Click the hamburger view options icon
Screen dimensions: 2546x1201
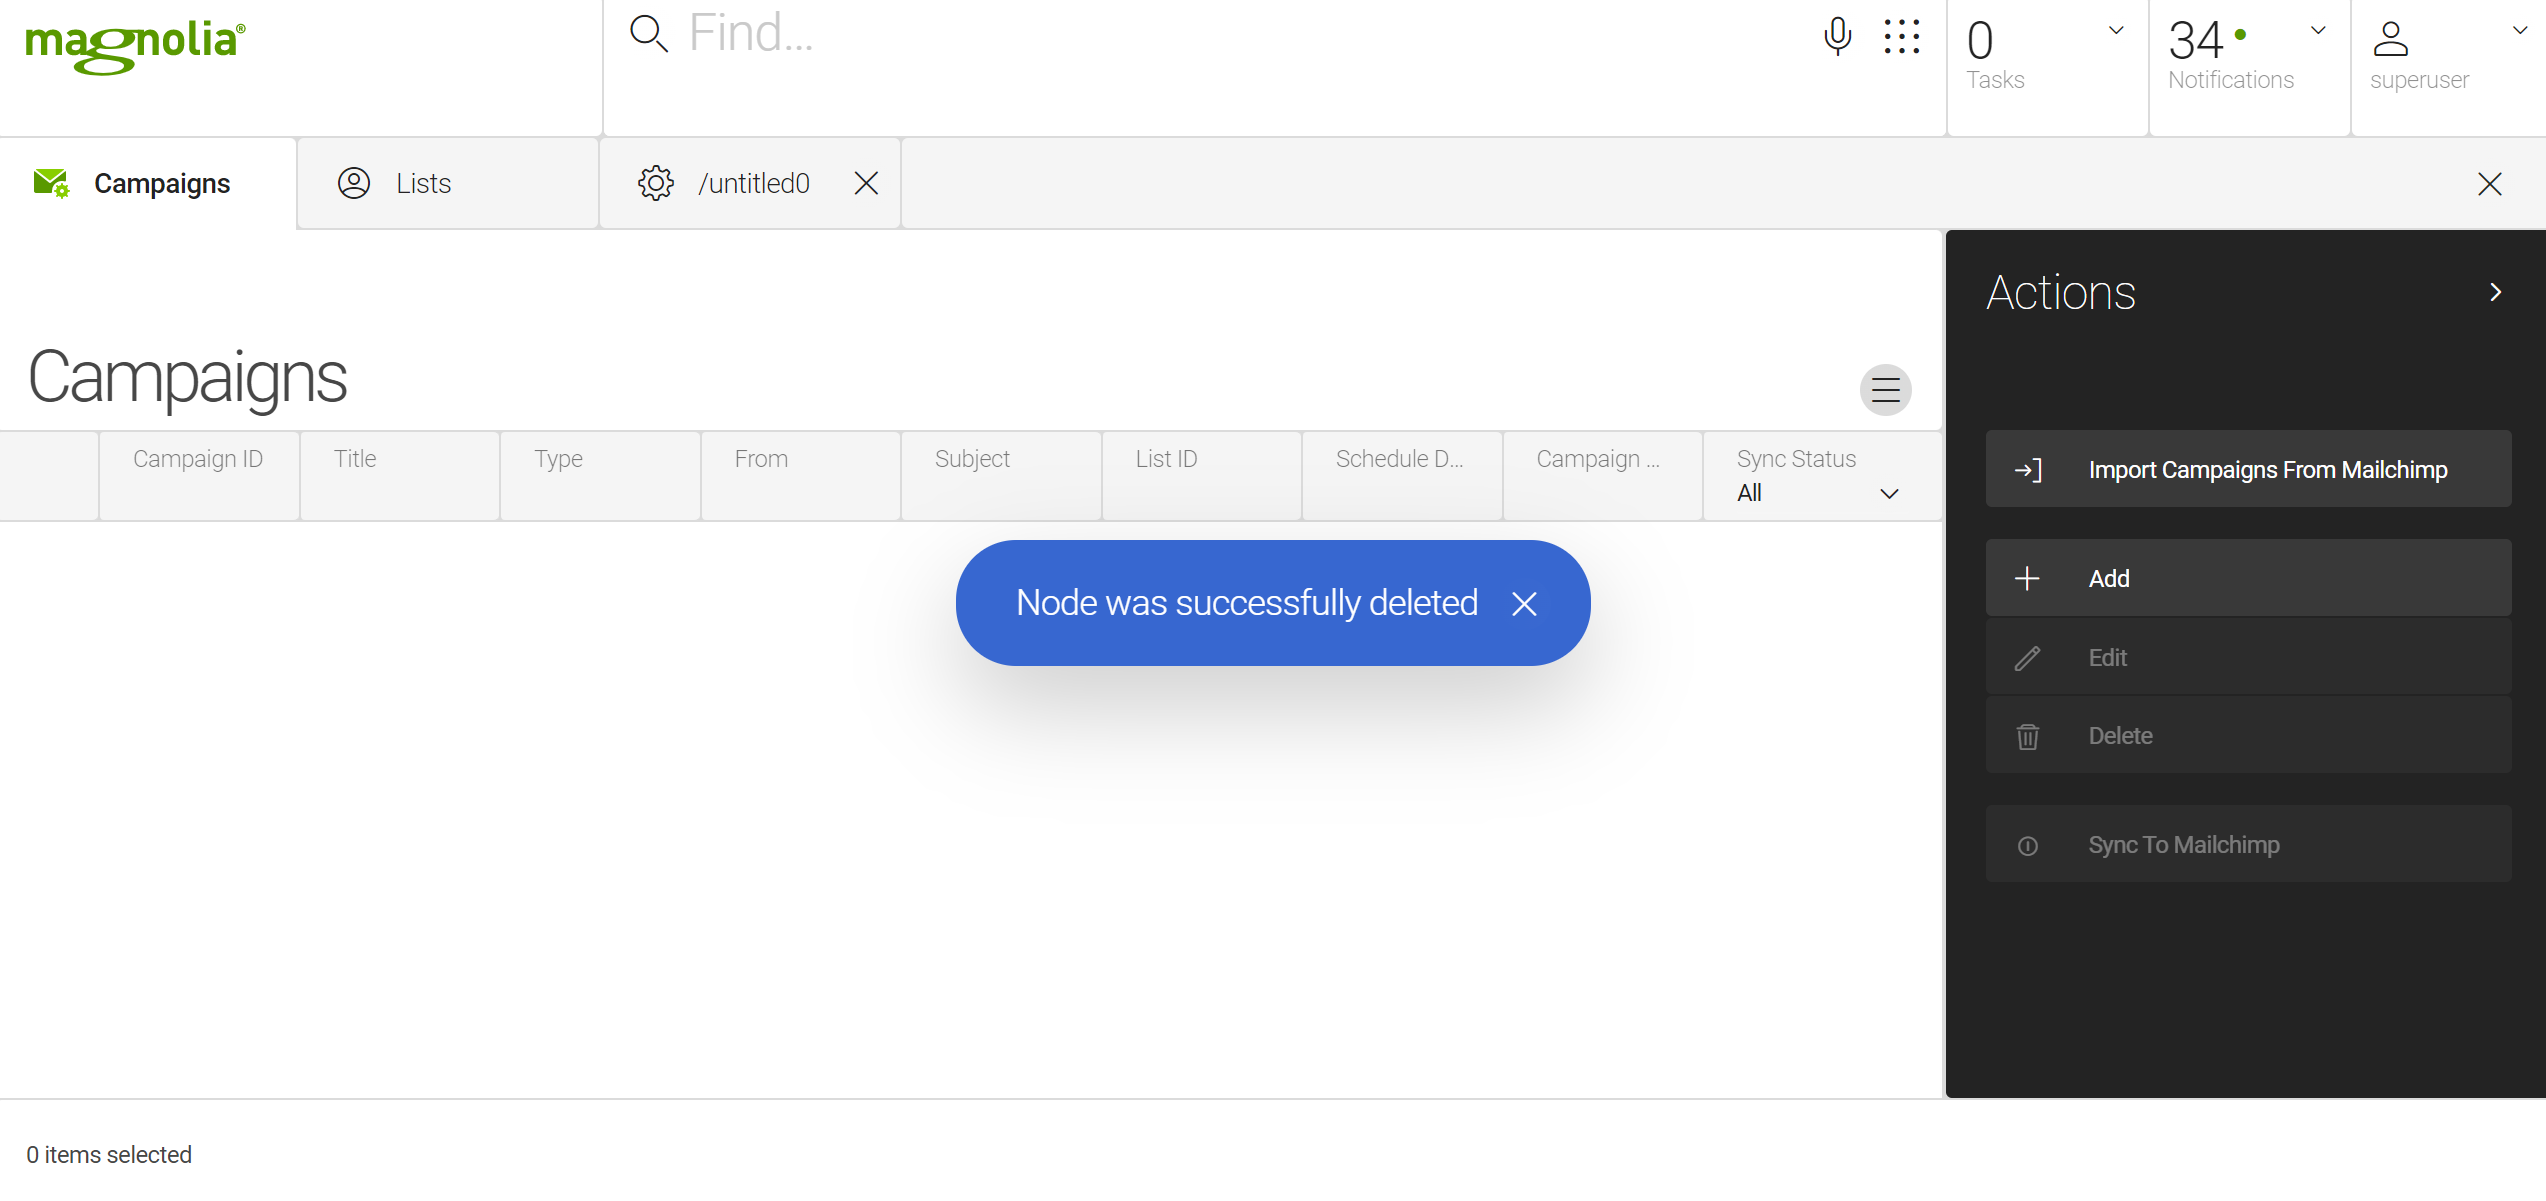pos(1885,389)
